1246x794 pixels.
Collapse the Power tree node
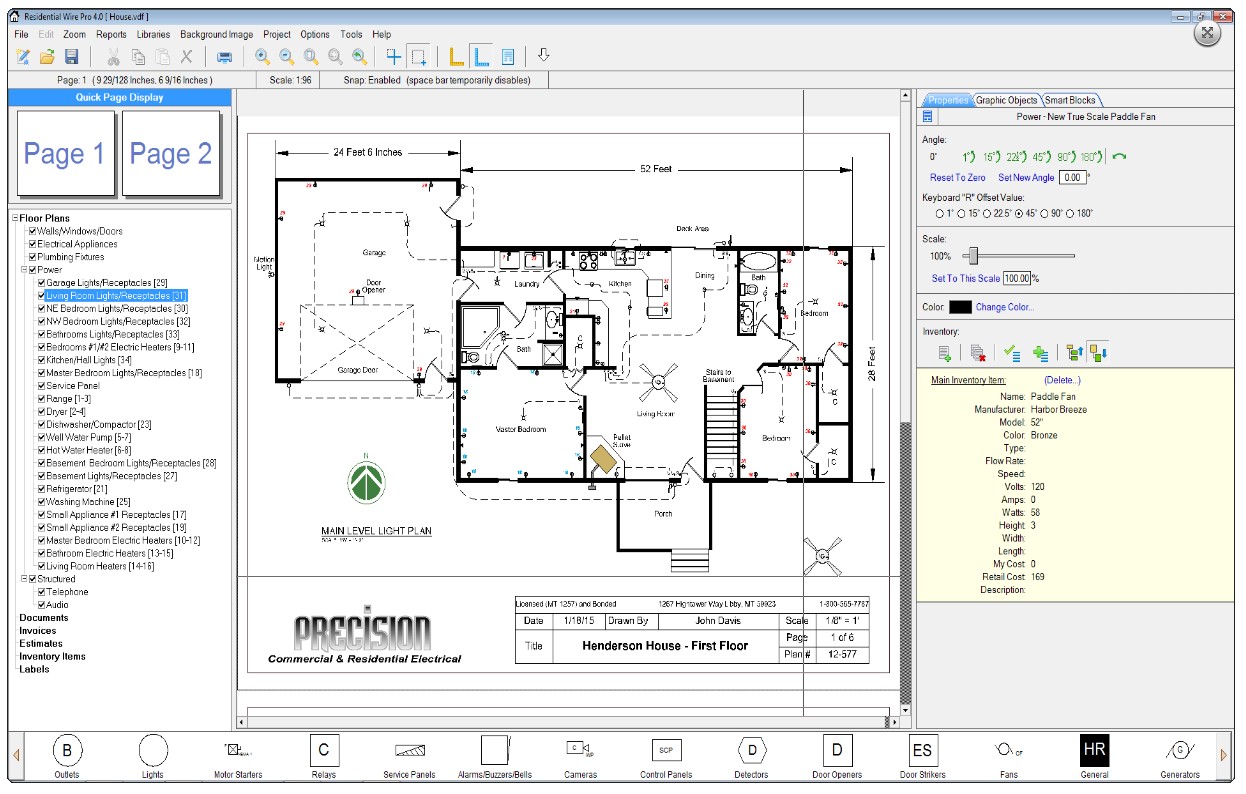[x=24, y=270]
